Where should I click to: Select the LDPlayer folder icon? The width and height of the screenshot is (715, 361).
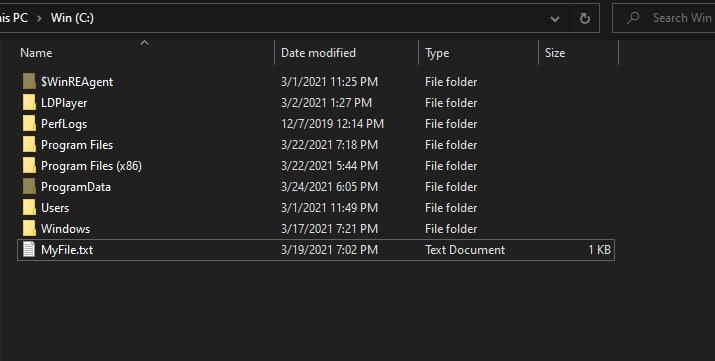click(x=29, y=103)
